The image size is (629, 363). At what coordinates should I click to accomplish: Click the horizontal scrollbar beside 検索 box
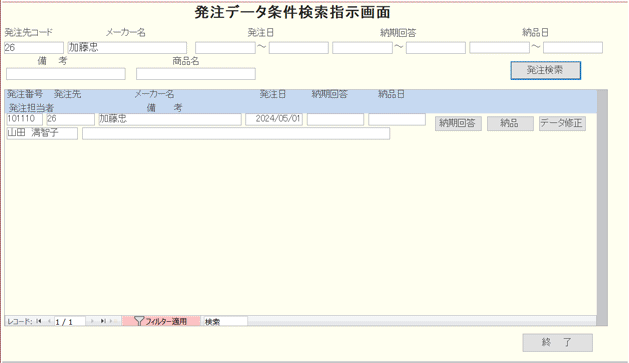tap(422, 321)
